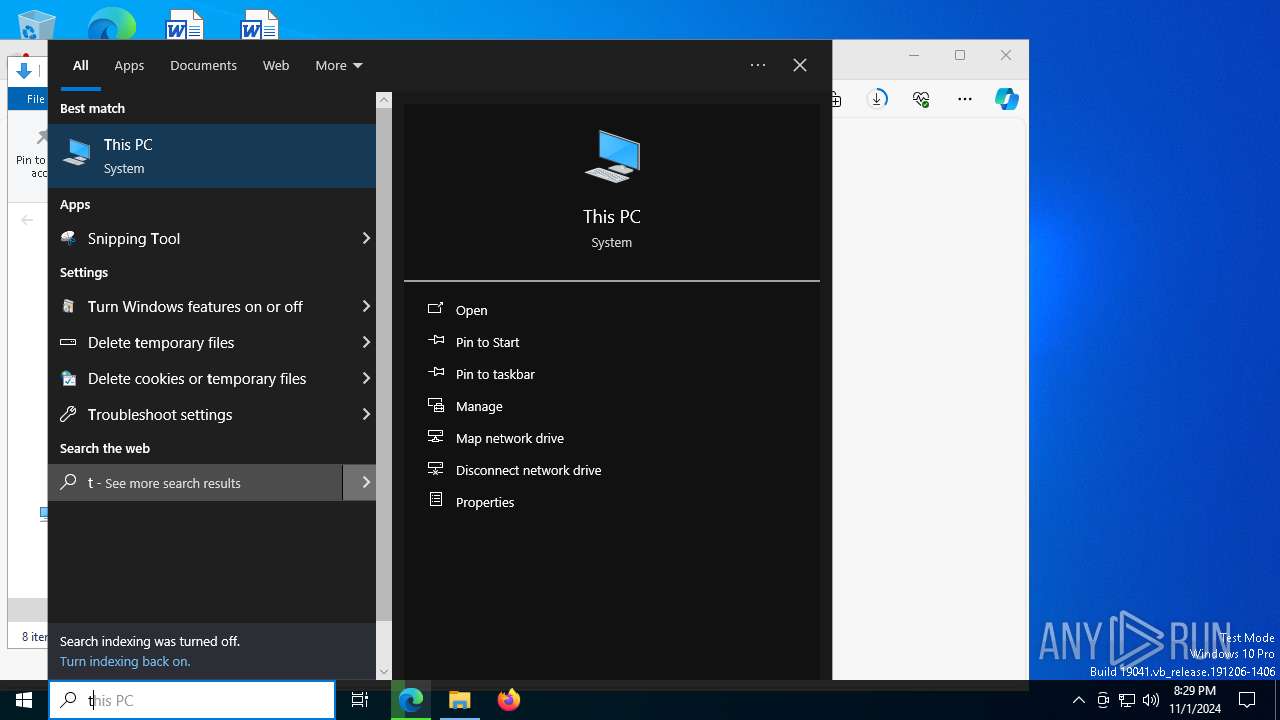The width and height of the screenshot is (1280, 720).
Task: Choose Open in the This PC actions
Action: click(472, 310)
